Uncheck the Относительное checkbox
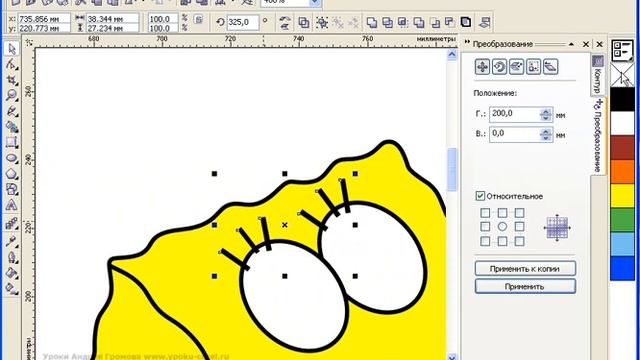 (x=480, y=196)
